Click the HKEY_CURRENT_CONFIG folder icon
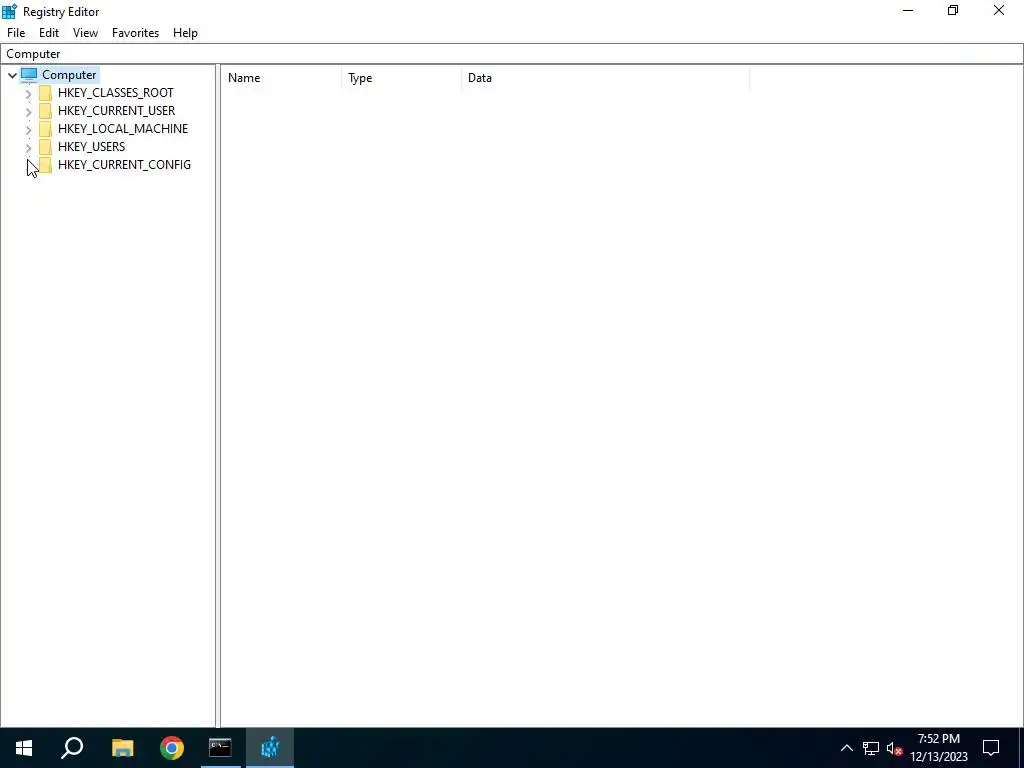 [x=45, y=165]
